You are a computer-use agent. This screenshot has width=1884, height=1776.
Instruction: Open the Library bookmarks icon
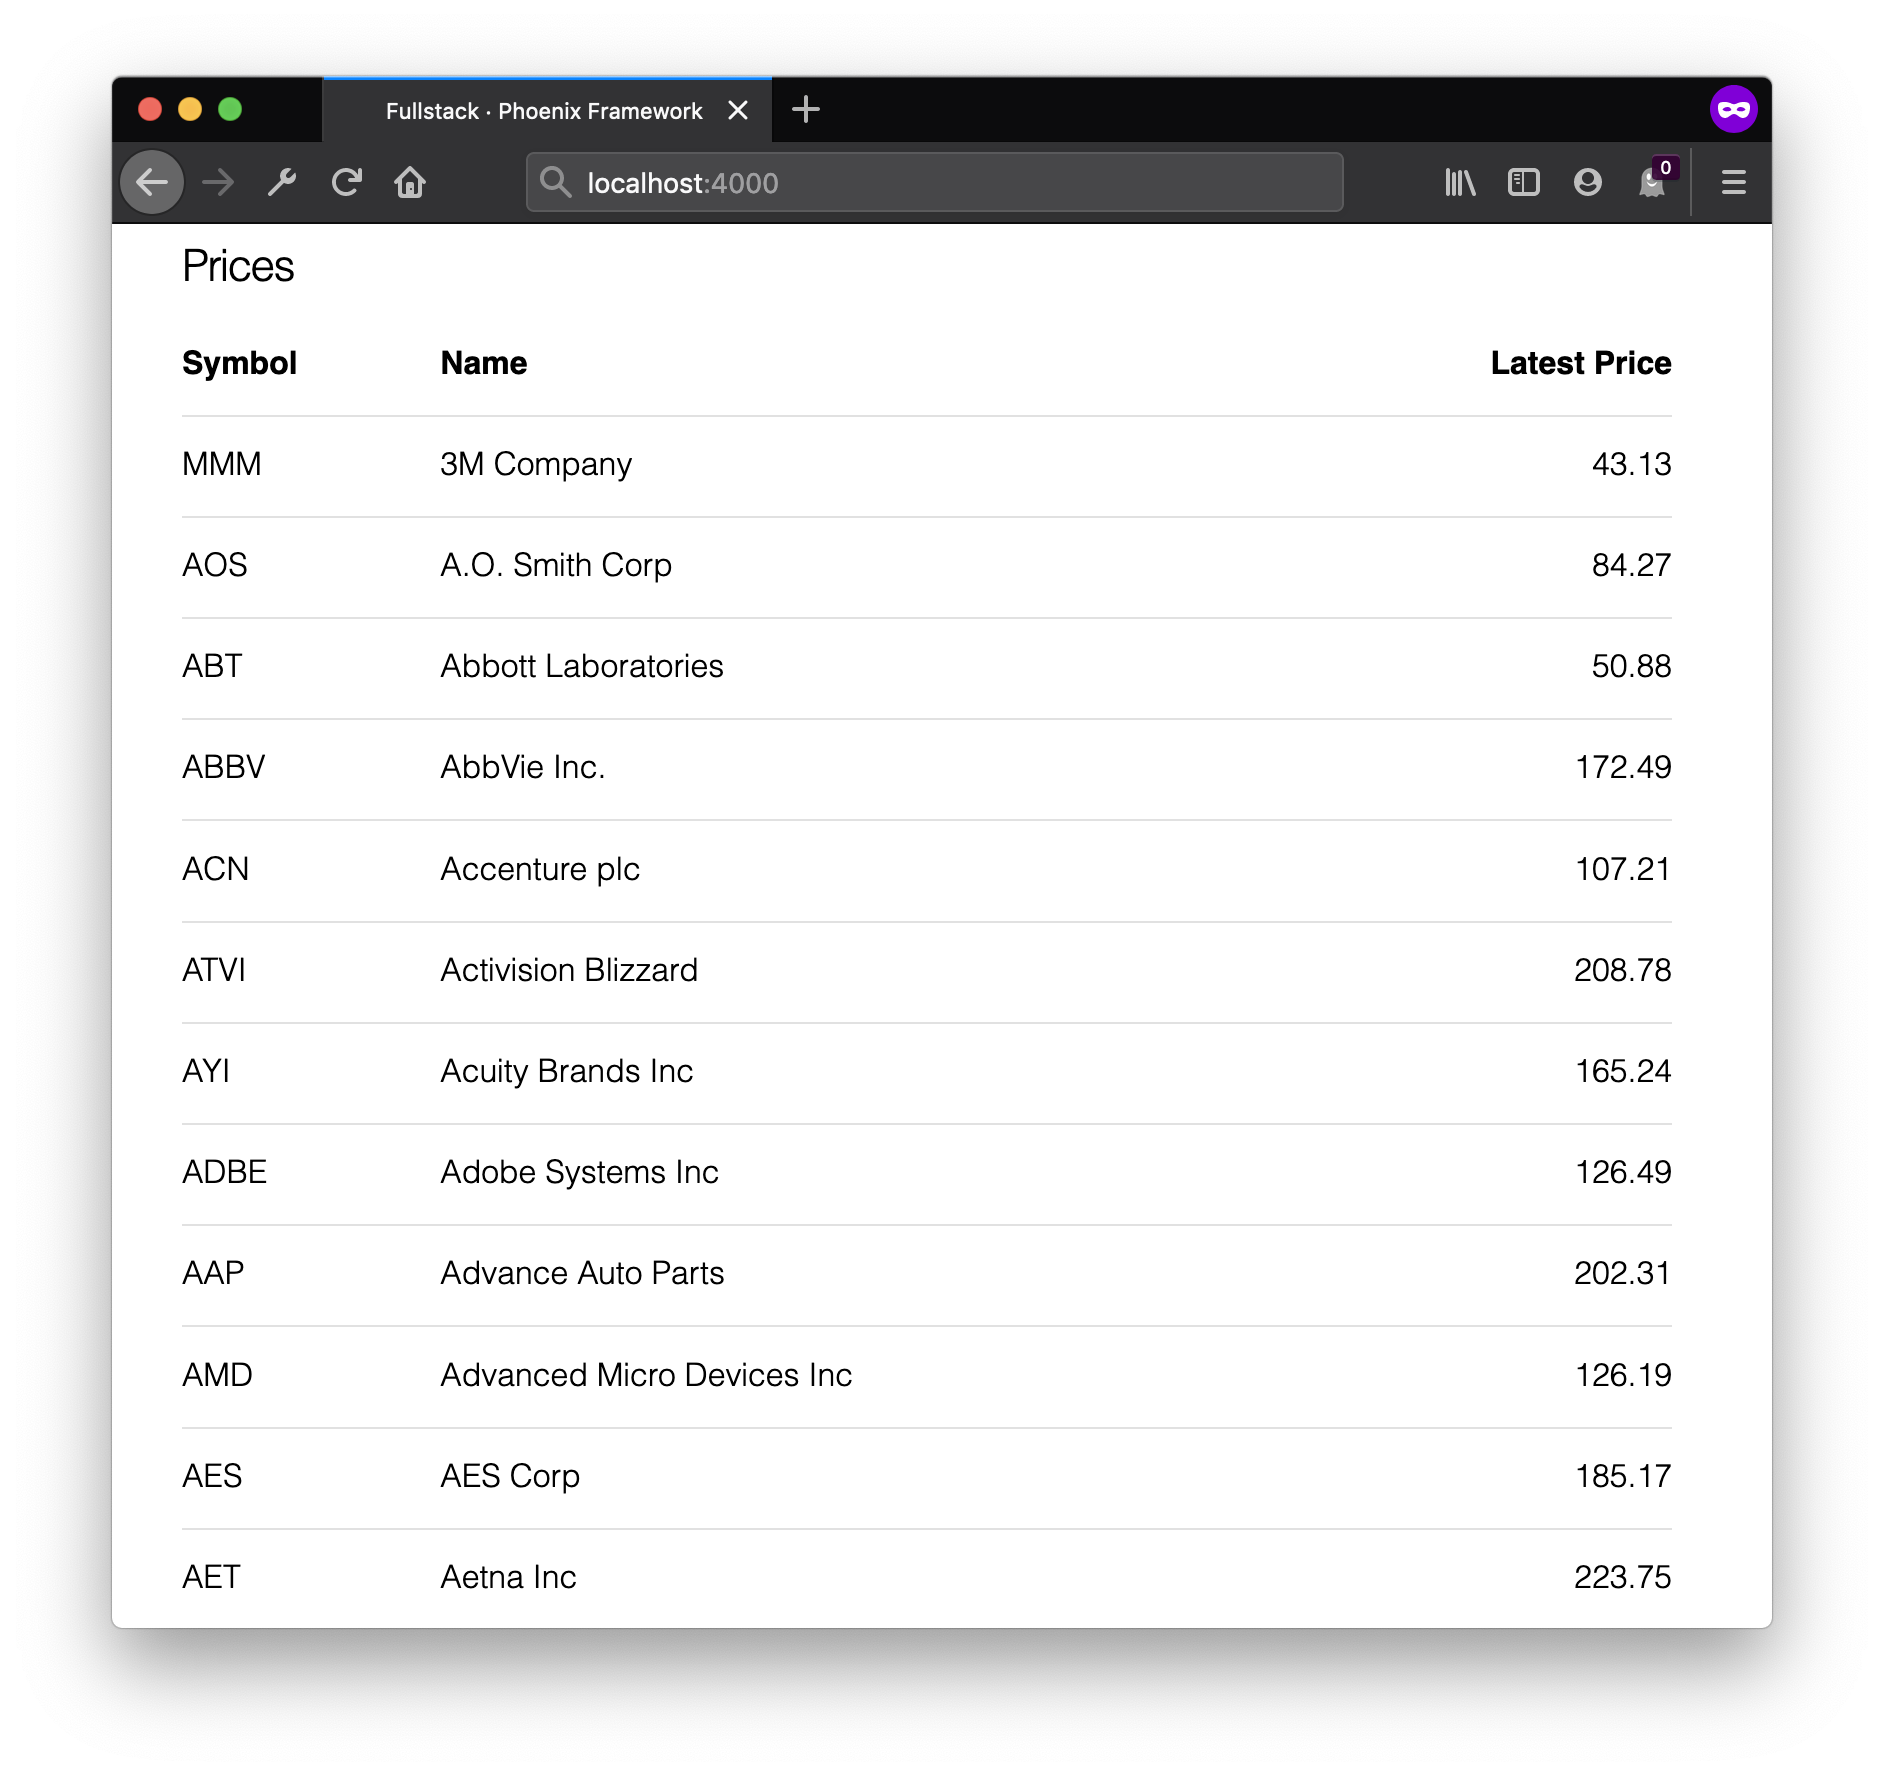point(1460,183)
